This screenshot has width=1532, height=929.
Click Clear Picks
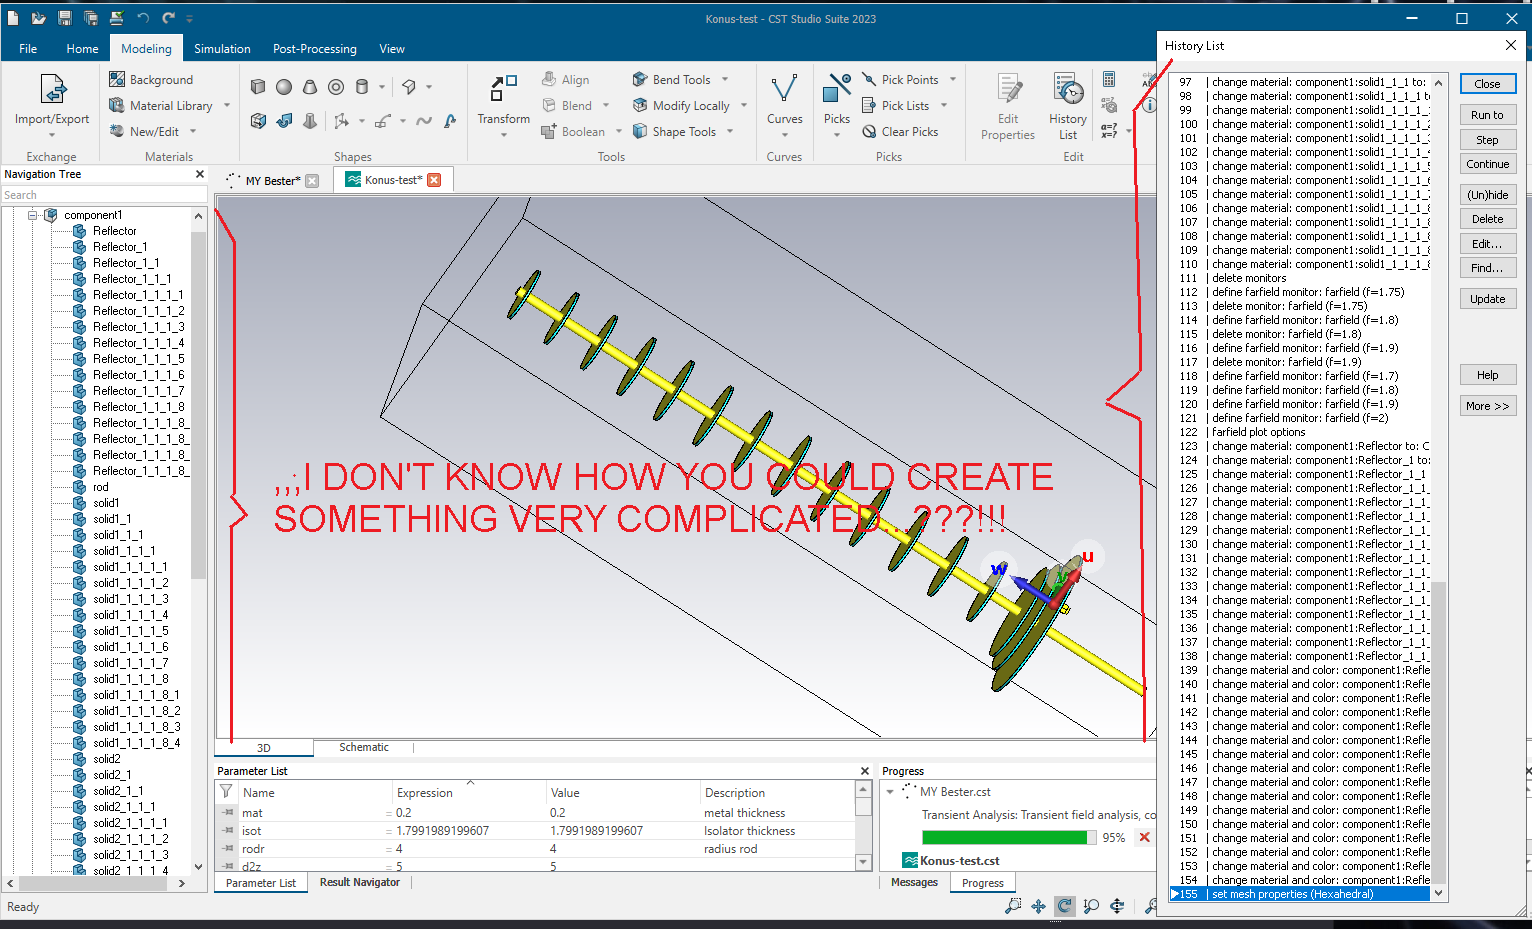tap(900, 131)
